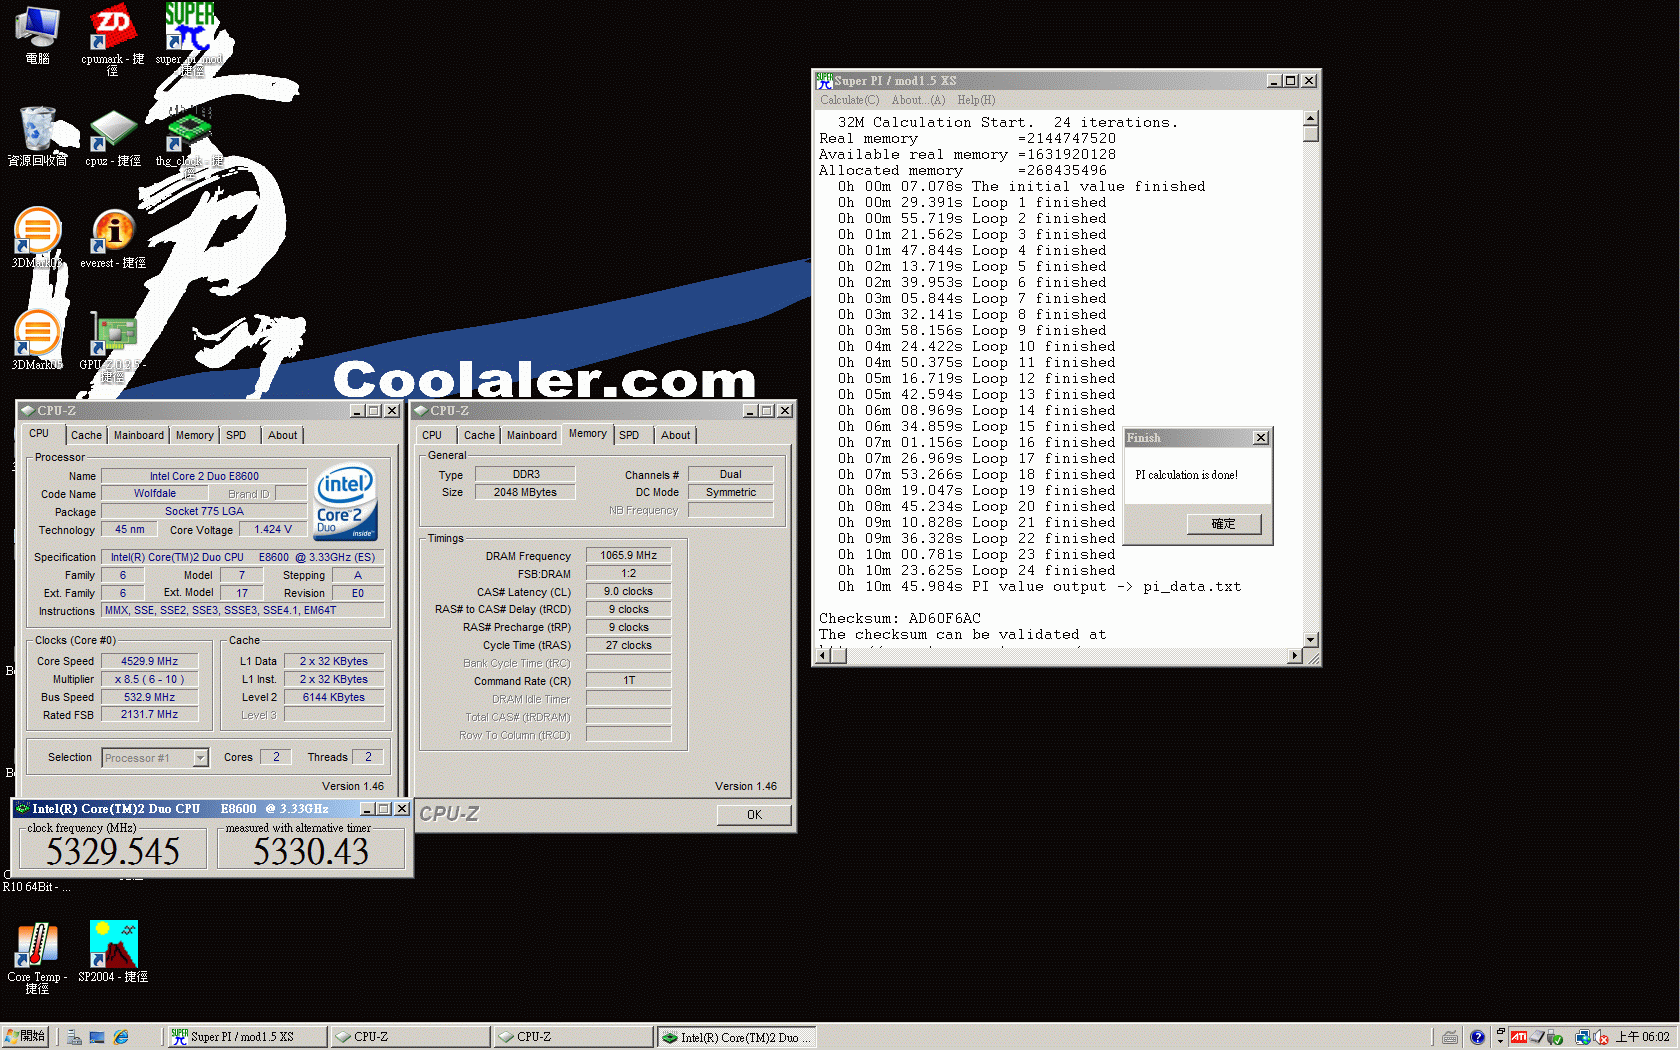The image size is (1680, 1050).
Task: Click the title bar icon of clock frequency window
Action: coord(22,808)
